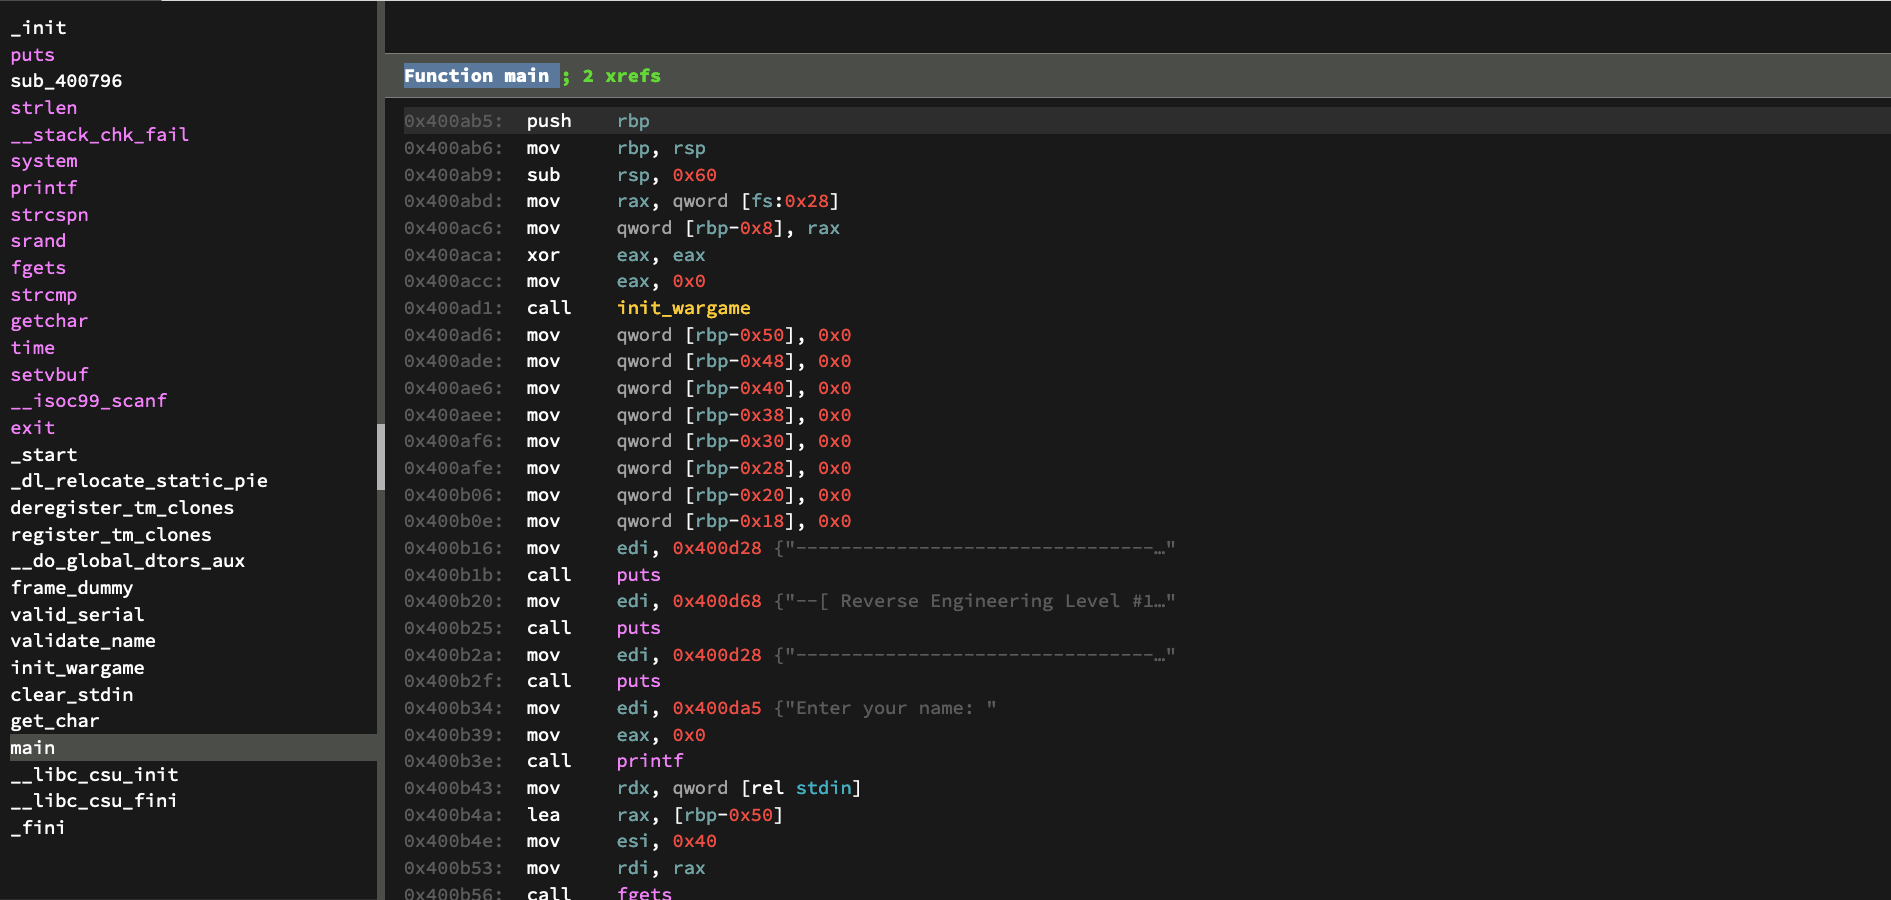1891x900 pixels.
Task: Click address 0x400d28 at line 0x400b2a
Action: [x=717, y=655]
